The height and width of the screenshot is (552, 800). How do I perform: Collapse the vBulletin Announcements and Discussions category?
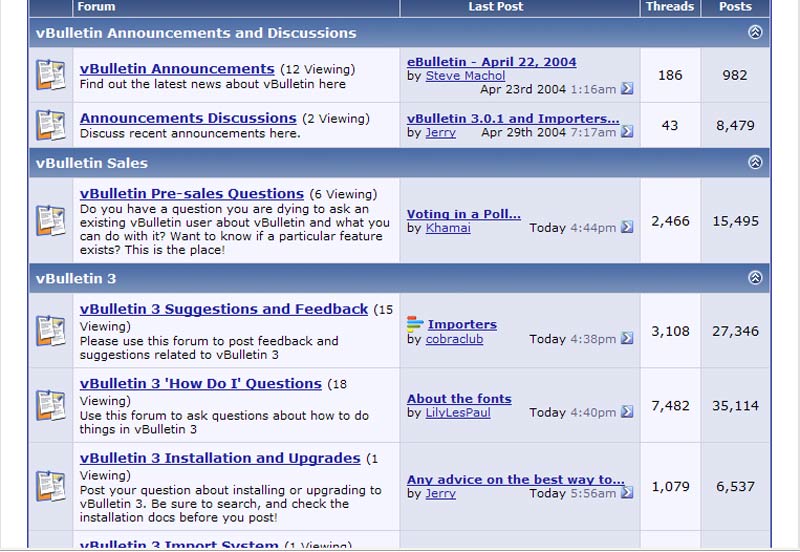[755, 33]
